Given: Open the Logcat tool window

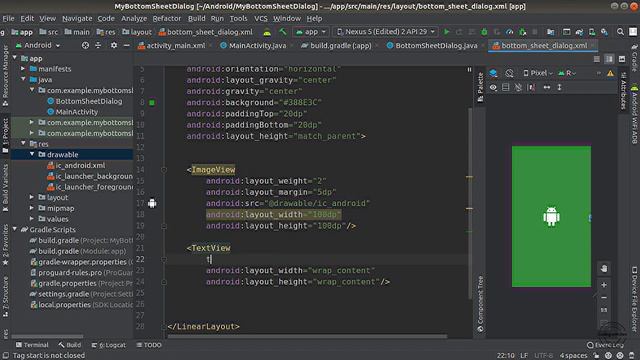Looking at the screenshot, I should tap(109, 345).
